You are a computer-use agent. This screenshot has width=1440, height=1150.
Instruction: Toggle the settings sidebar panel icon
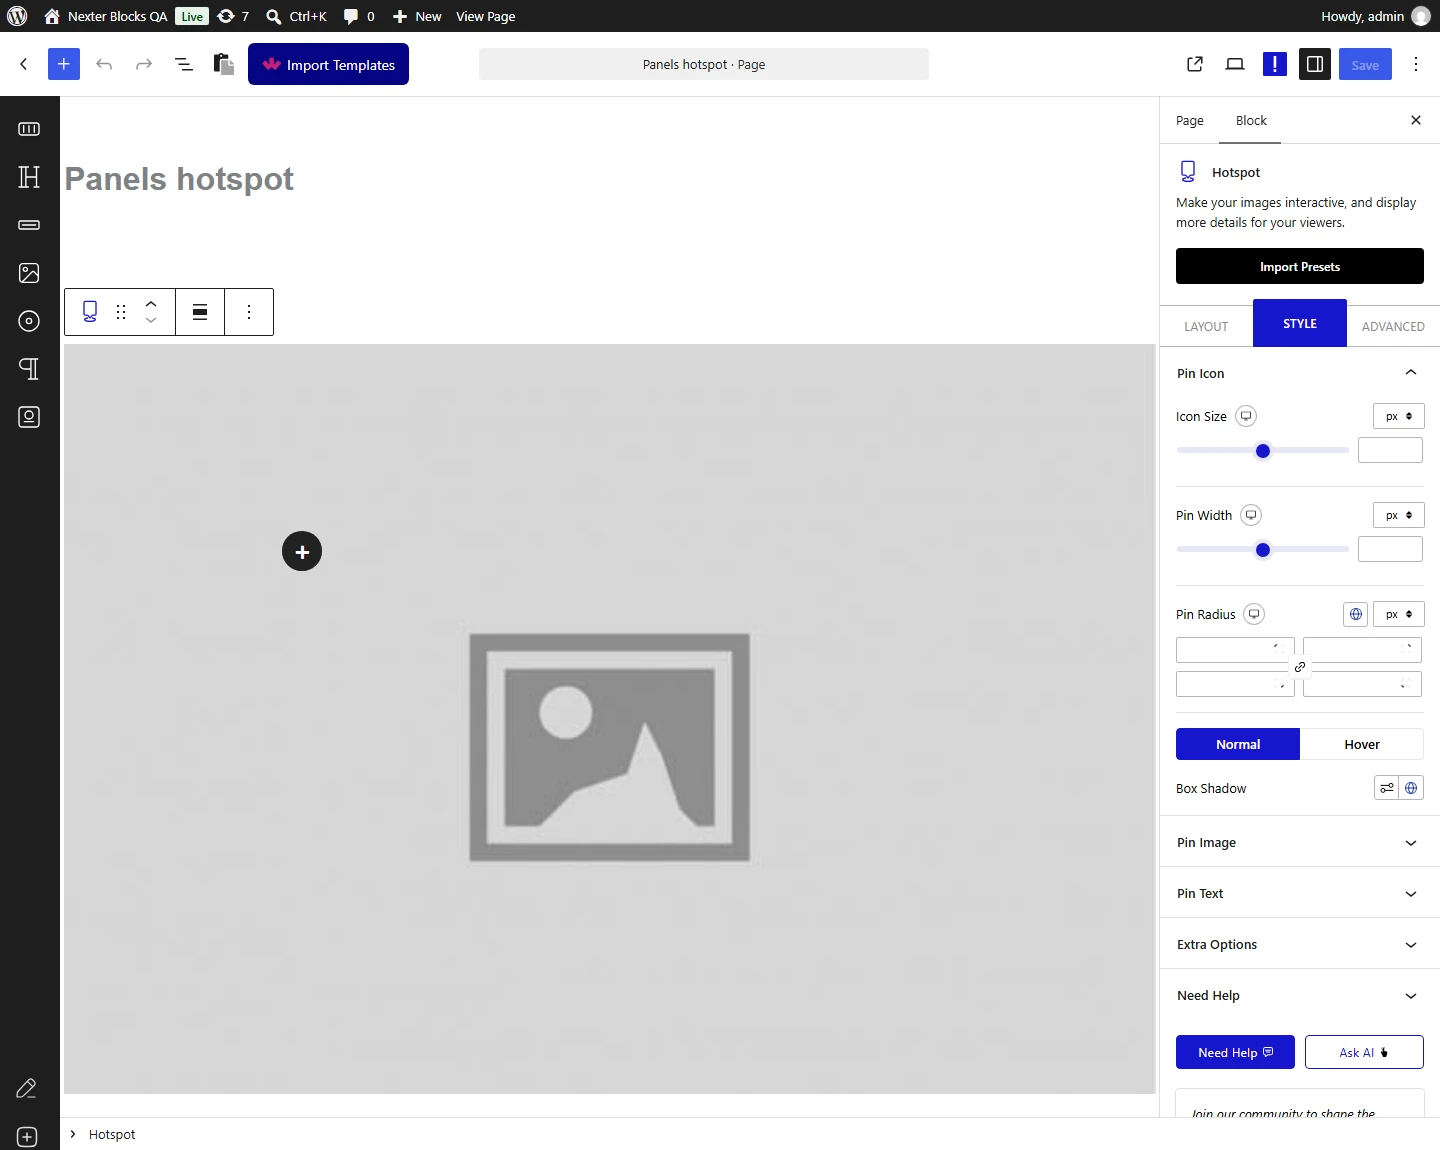[1315, 64]
